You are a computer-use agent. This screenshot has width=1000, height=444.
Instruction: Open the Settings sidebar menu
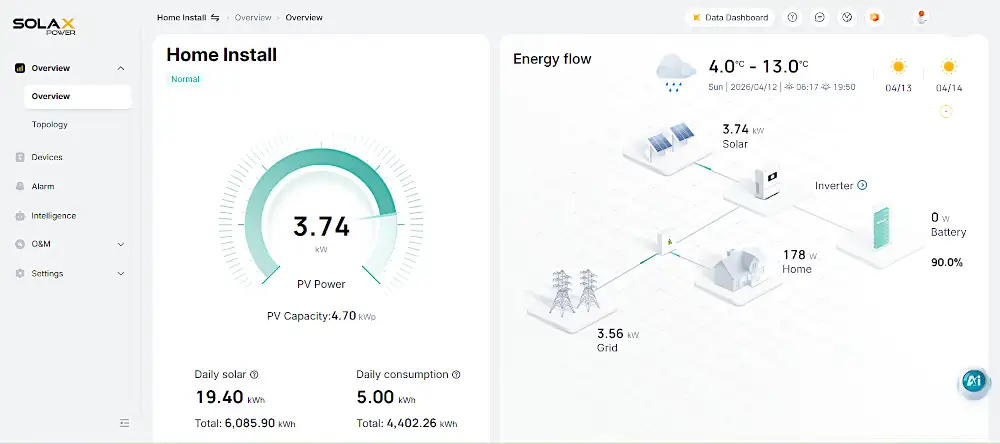click(x=47, y=273)
